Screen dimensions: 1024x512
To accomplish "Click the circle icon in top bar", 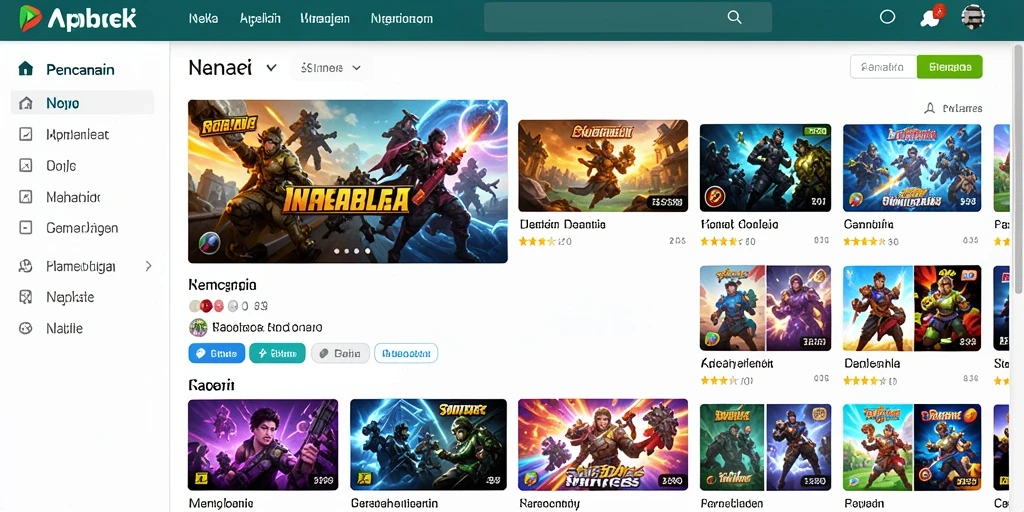I will (887, 18).
